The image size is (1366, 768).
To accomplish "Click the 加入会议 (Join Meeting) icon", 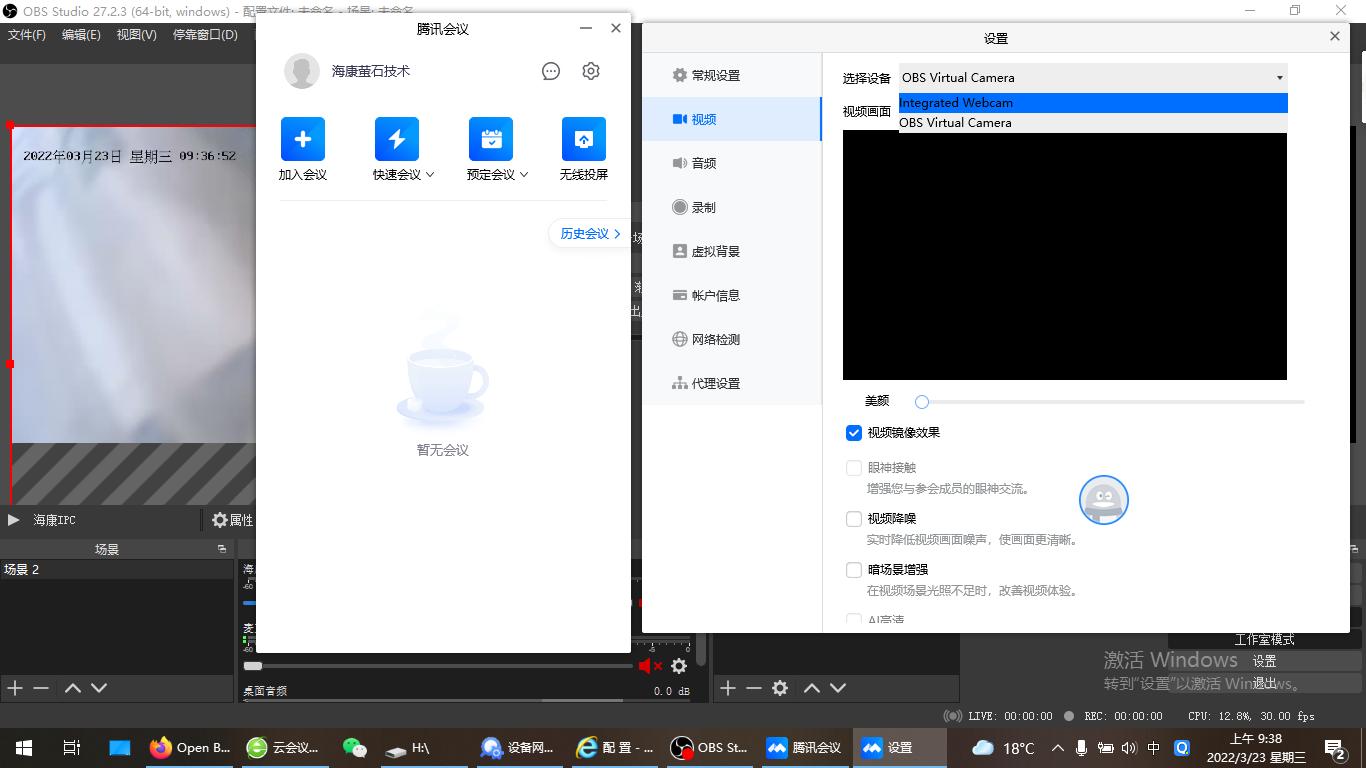I will coord(302,138).
